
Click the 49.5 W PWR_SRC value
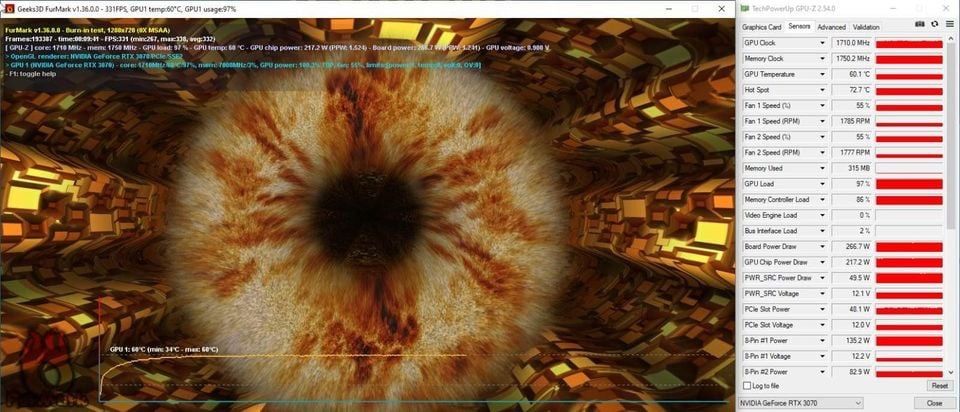[852, 278]
